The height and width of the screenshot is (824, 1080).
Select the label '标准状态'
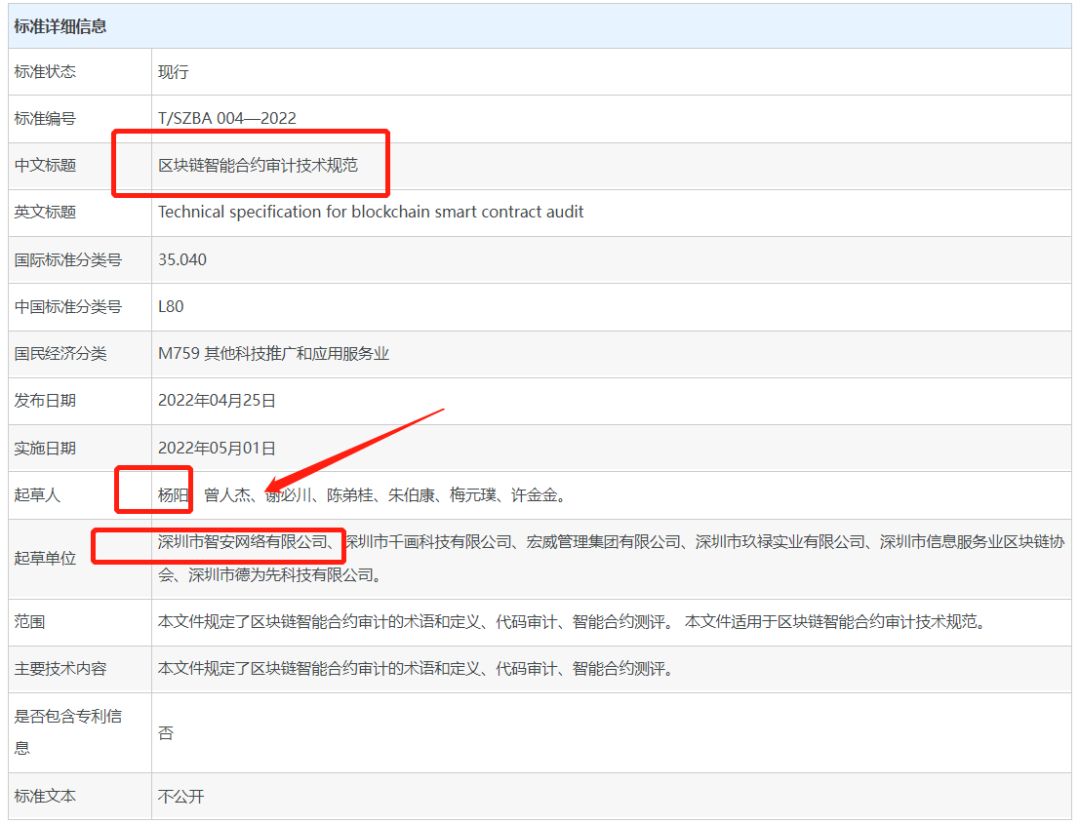45,72
